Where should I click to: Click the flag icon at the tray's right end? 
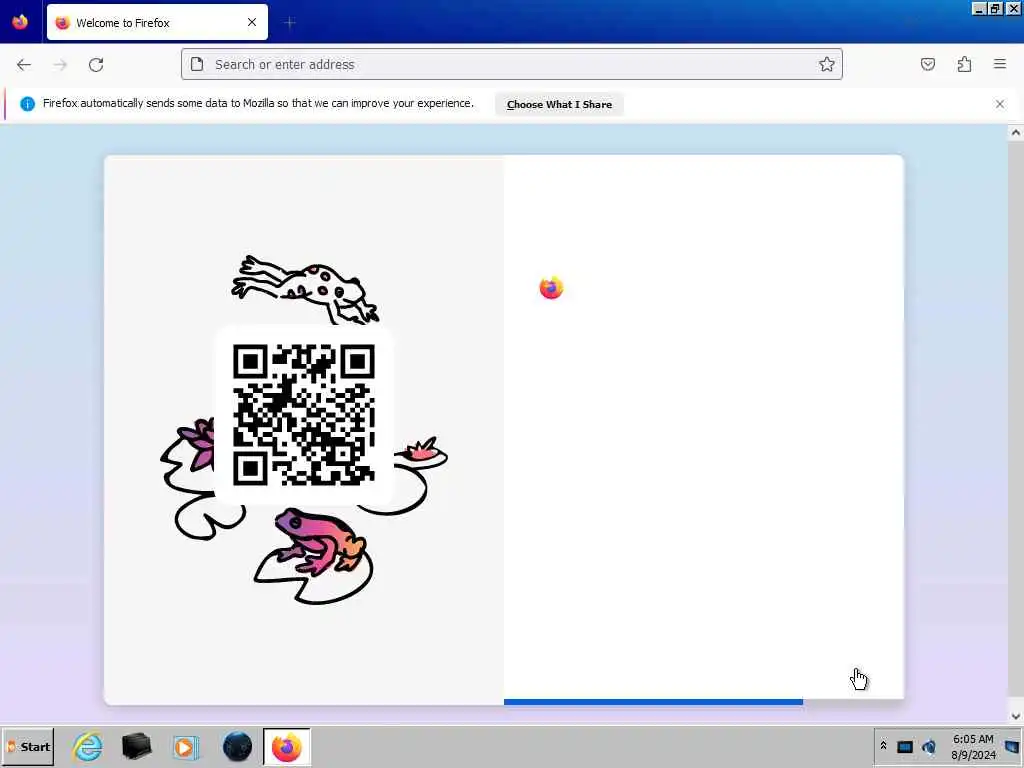pyautogui.click(x=1013, y=747)
